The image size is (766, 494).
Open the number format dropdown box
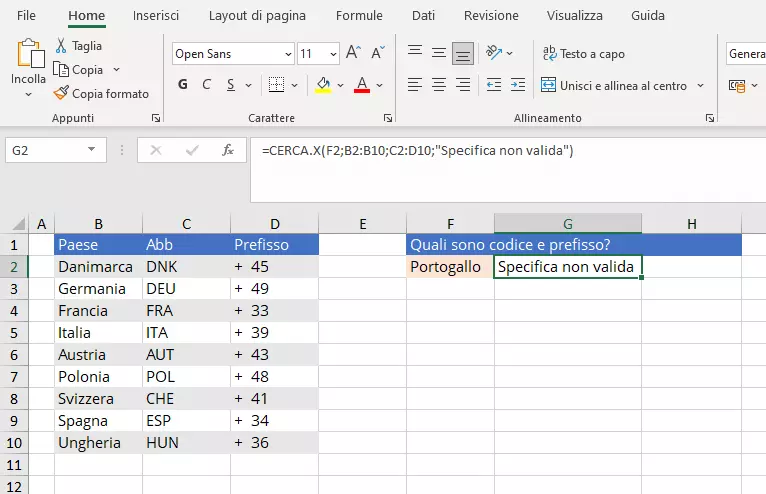[745, 53]
